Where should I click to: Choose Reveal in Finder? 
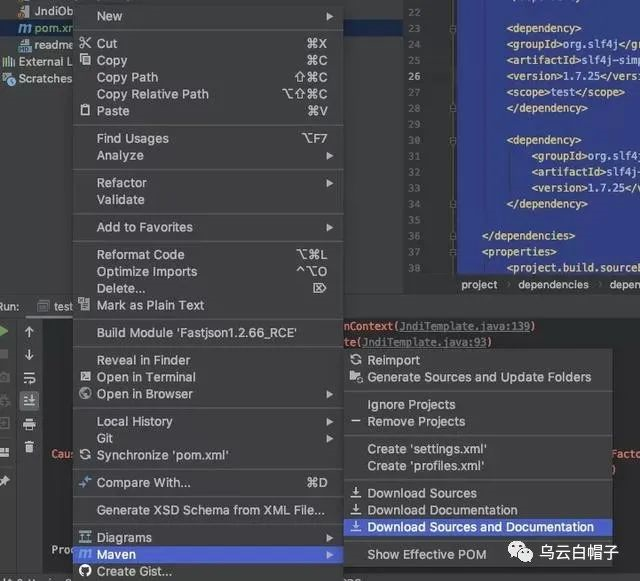click(x=208, y=360)
